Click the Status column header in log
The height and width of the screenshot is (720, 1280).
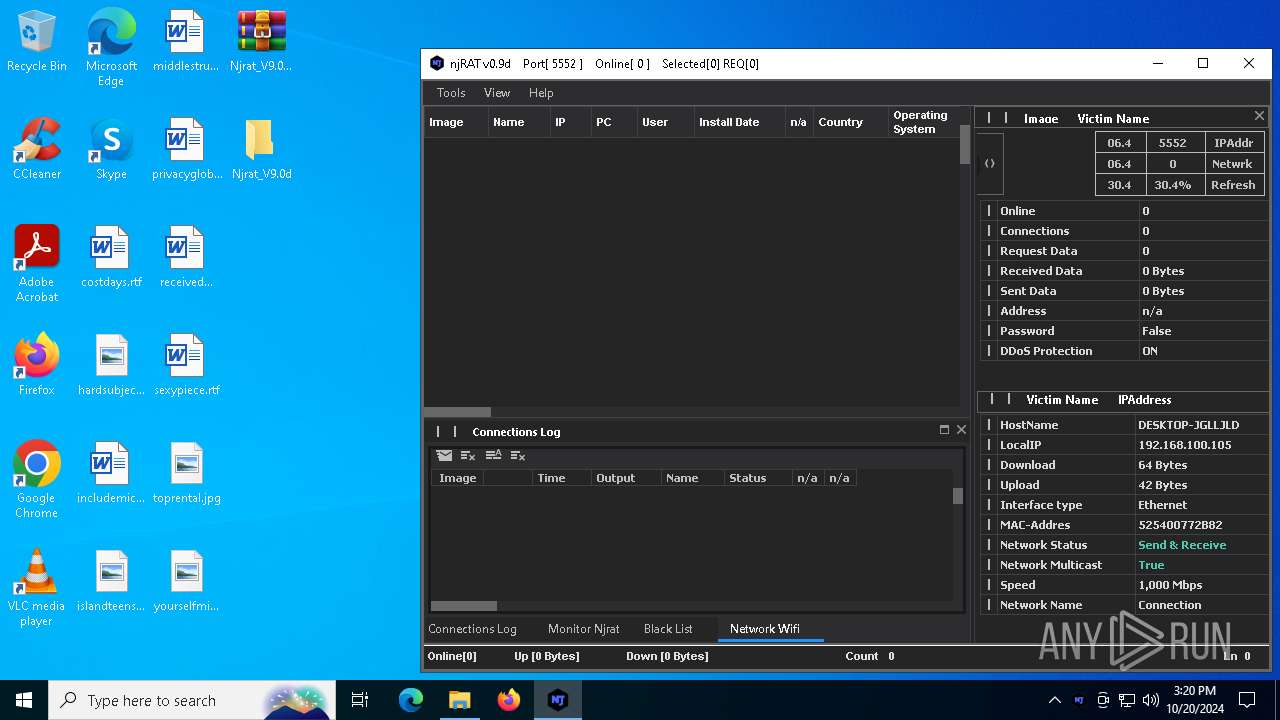coord(758,478)
